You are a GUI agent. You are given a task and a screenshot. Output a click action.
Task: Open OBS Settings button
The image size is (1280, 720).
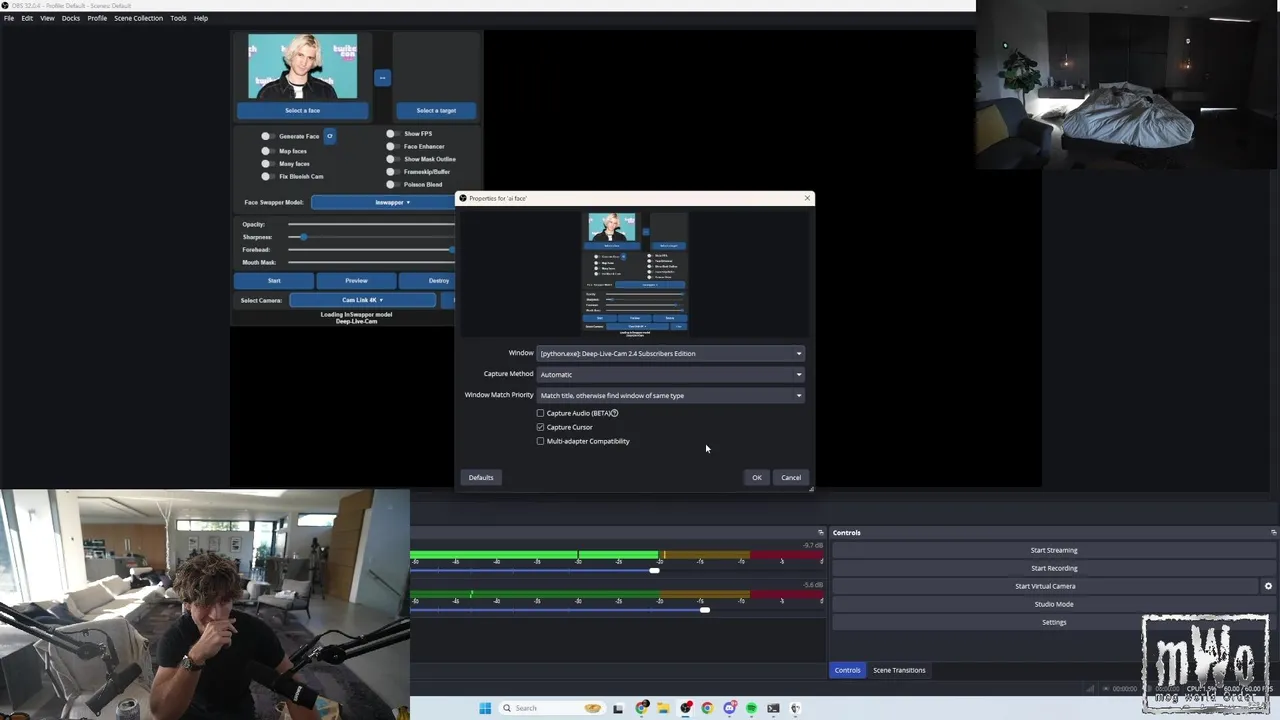point(1054,622)
